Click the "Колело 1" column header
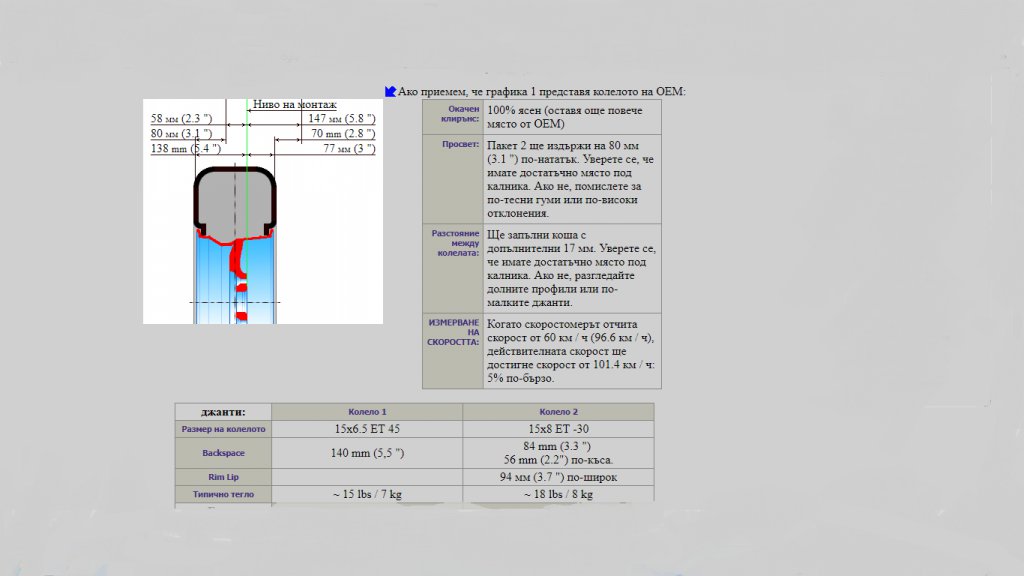 coord(367,412)
